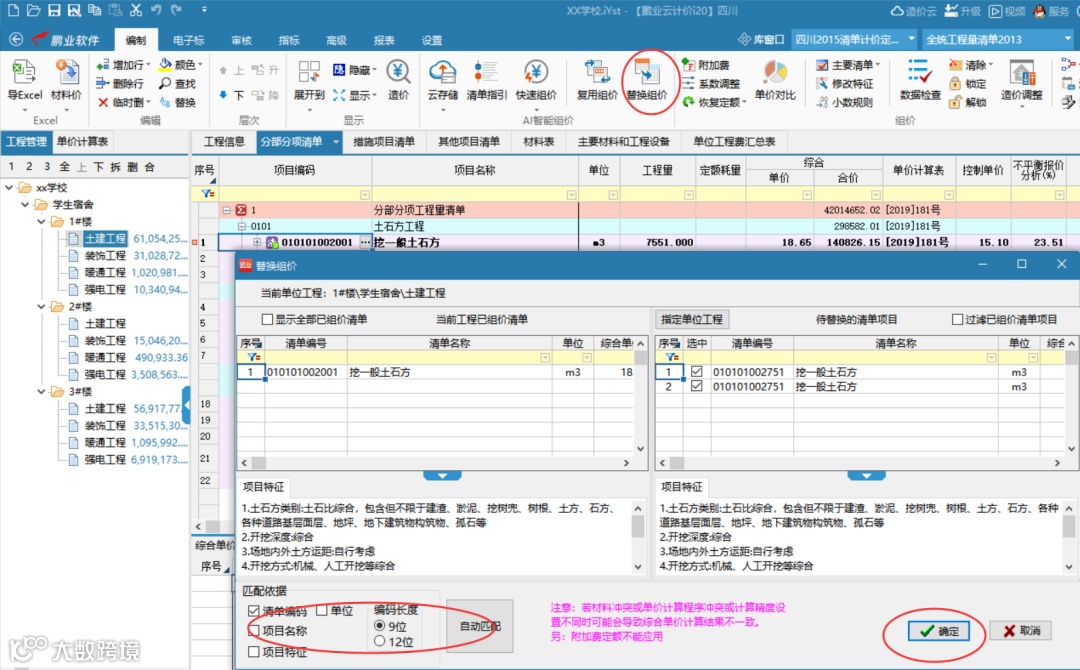Click the 导Excel import icon
The height and width of the screenshot is (670, 1080).
coord(24,72)
